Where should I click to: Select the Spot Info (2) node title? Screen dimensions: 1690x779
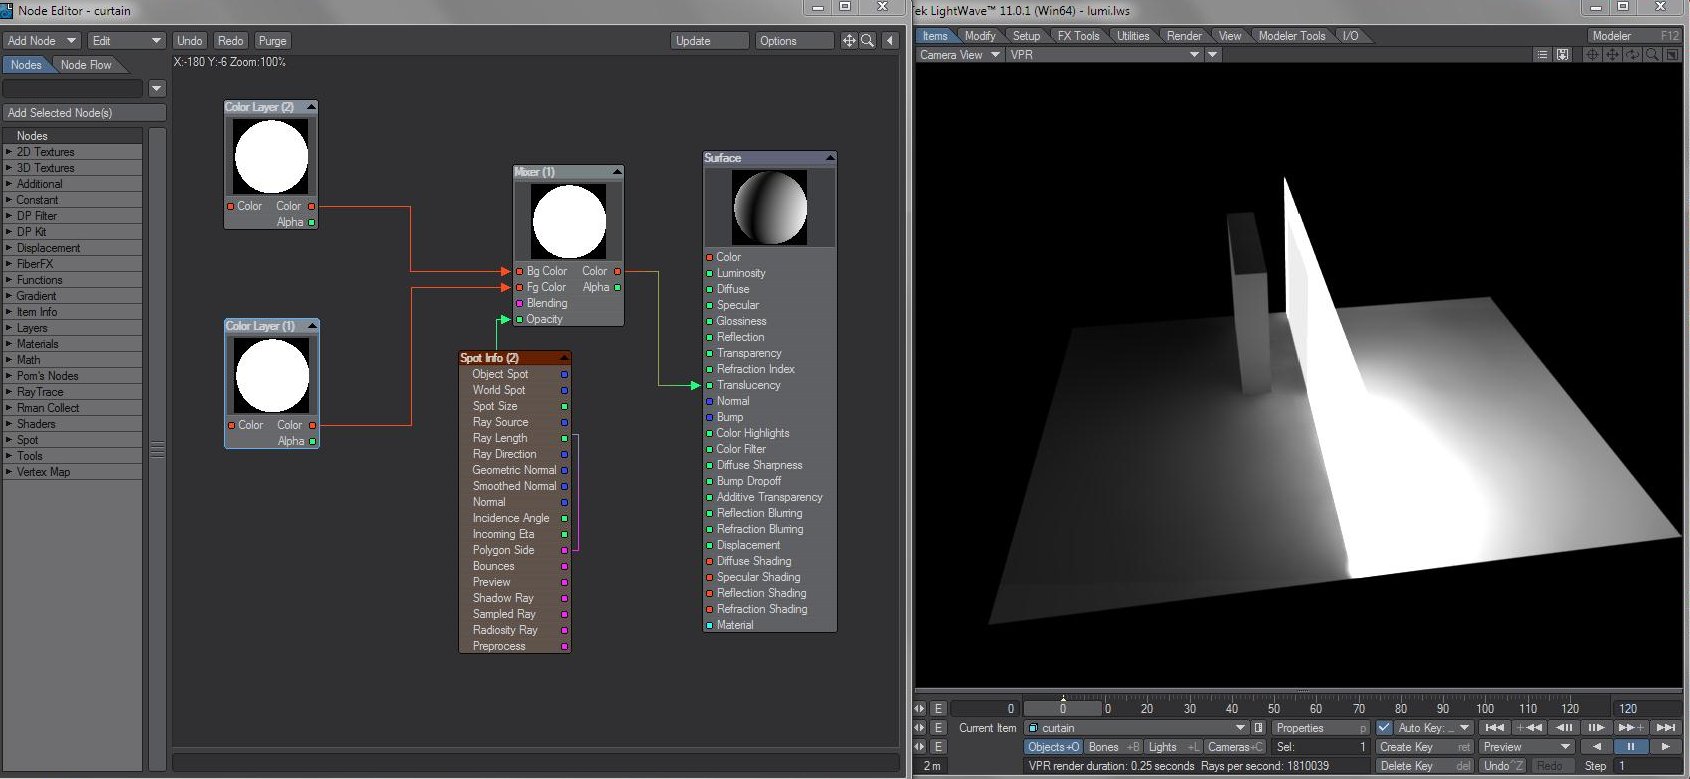tap(489, 358)
